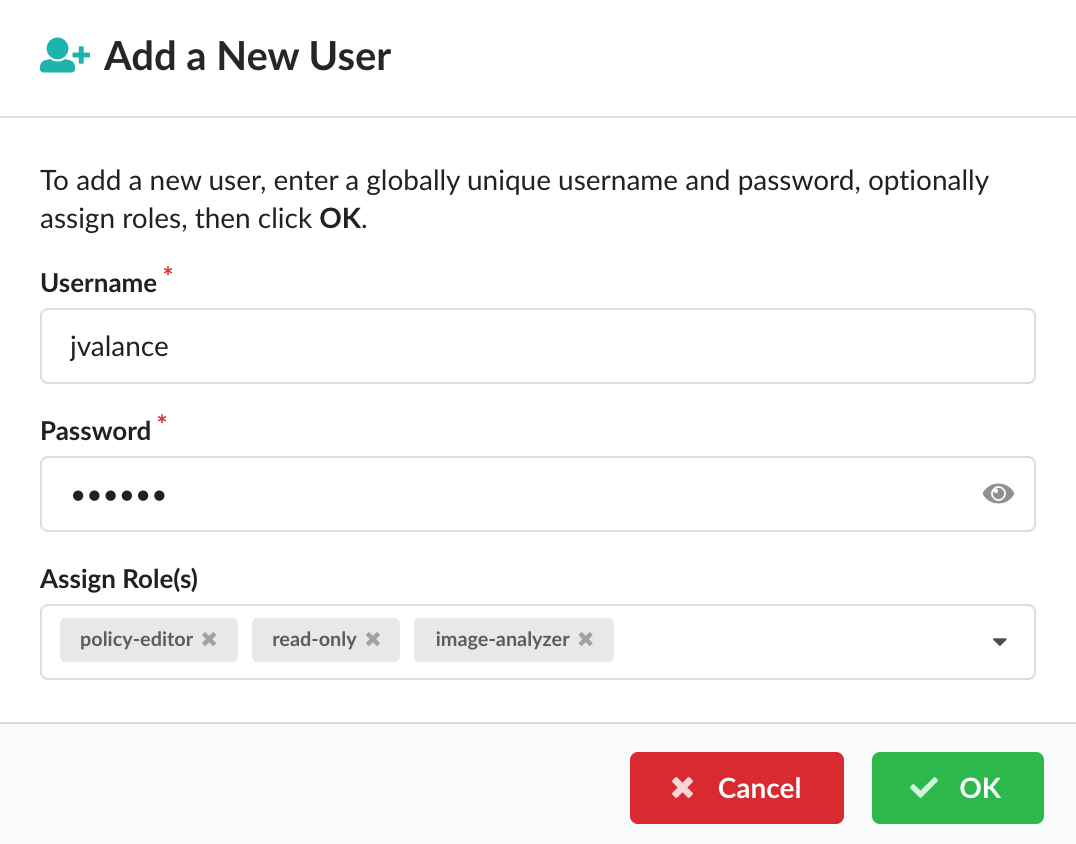The width and height of the screenshot is (1076, 844).
Task: Select the image-analyzer tag label
Action: (x=502, y=639)
